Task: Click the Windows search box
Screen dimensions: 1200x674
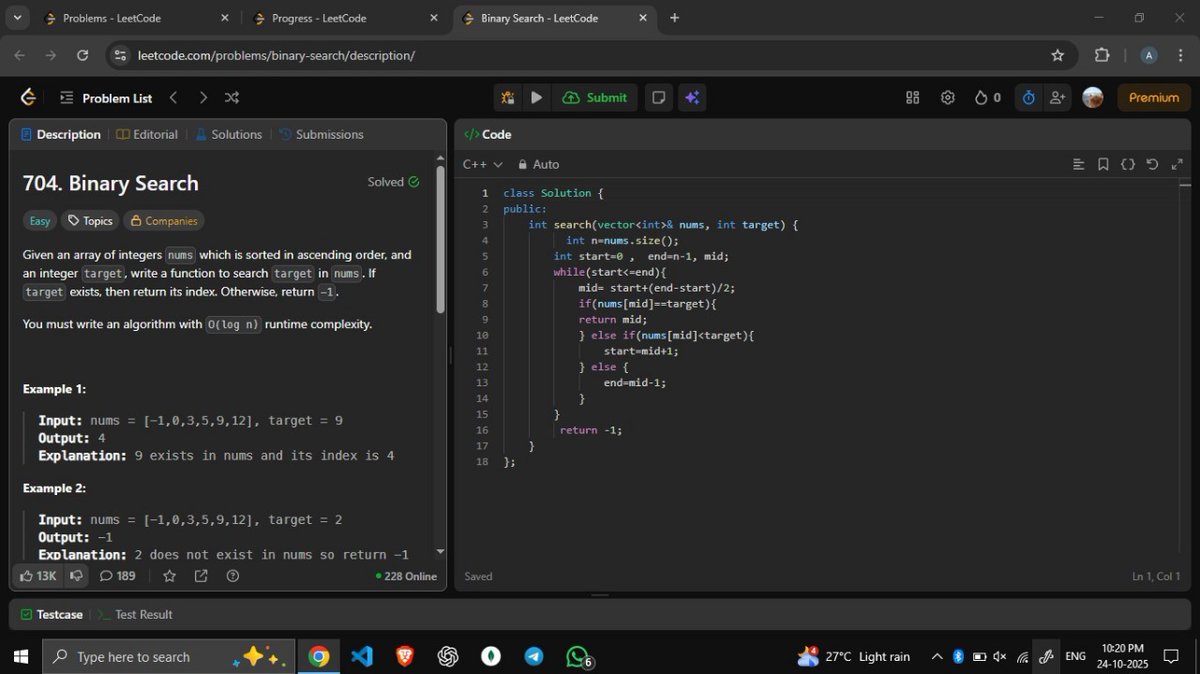Action: point(168,656)
